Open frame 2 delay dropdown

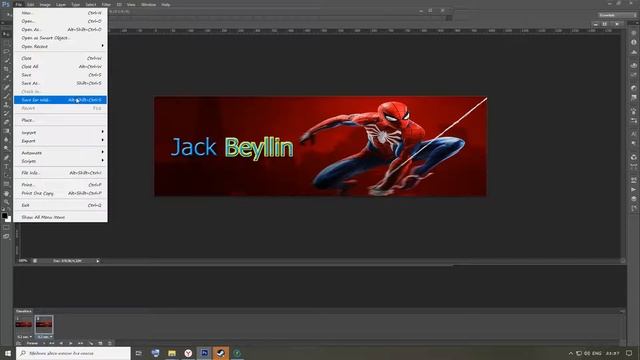pyautogui.click(x=44, y=337)
